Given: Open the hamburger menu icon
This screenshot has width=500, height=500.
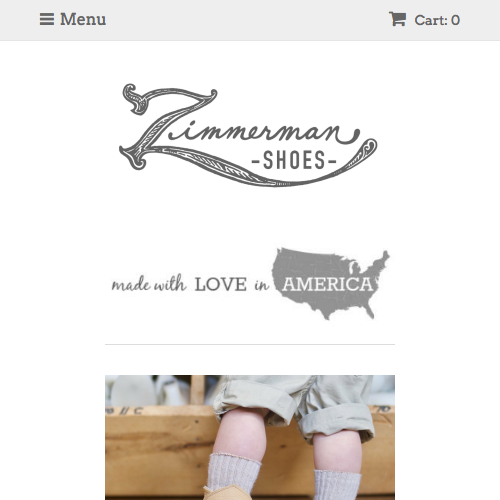Looking at the screenshot, I should pyautogui.click(x=47, y=19).
